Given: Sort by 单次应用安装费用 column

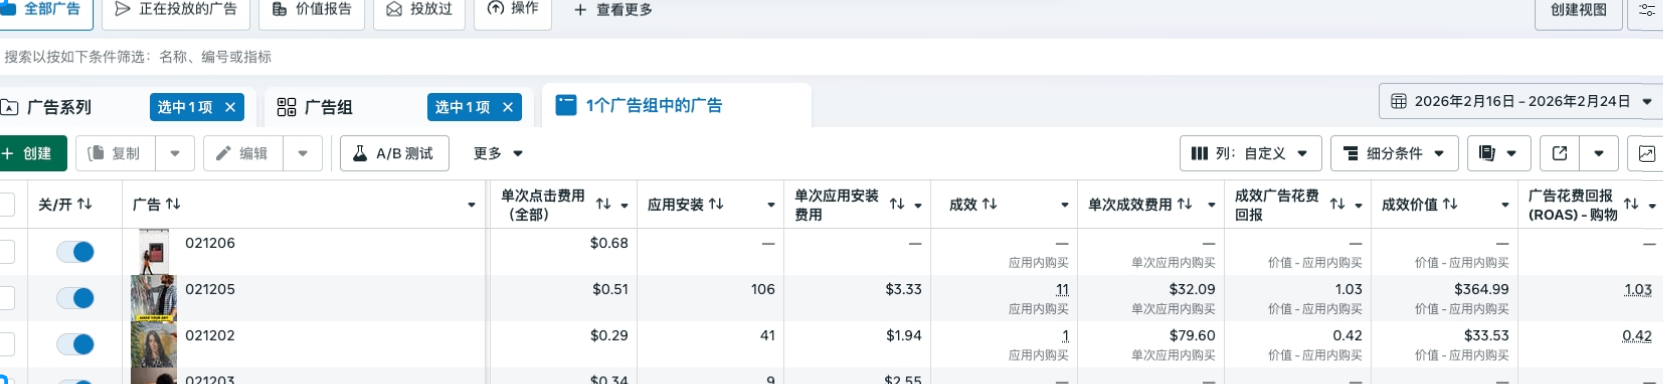Looking at the screenshot, I should (897, 204).
